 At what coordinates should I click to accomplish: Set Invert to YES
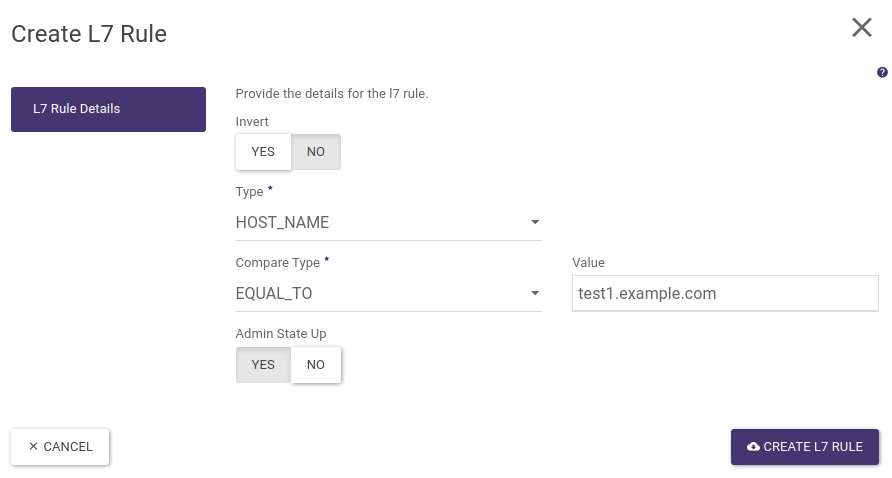tap(263, 152)
